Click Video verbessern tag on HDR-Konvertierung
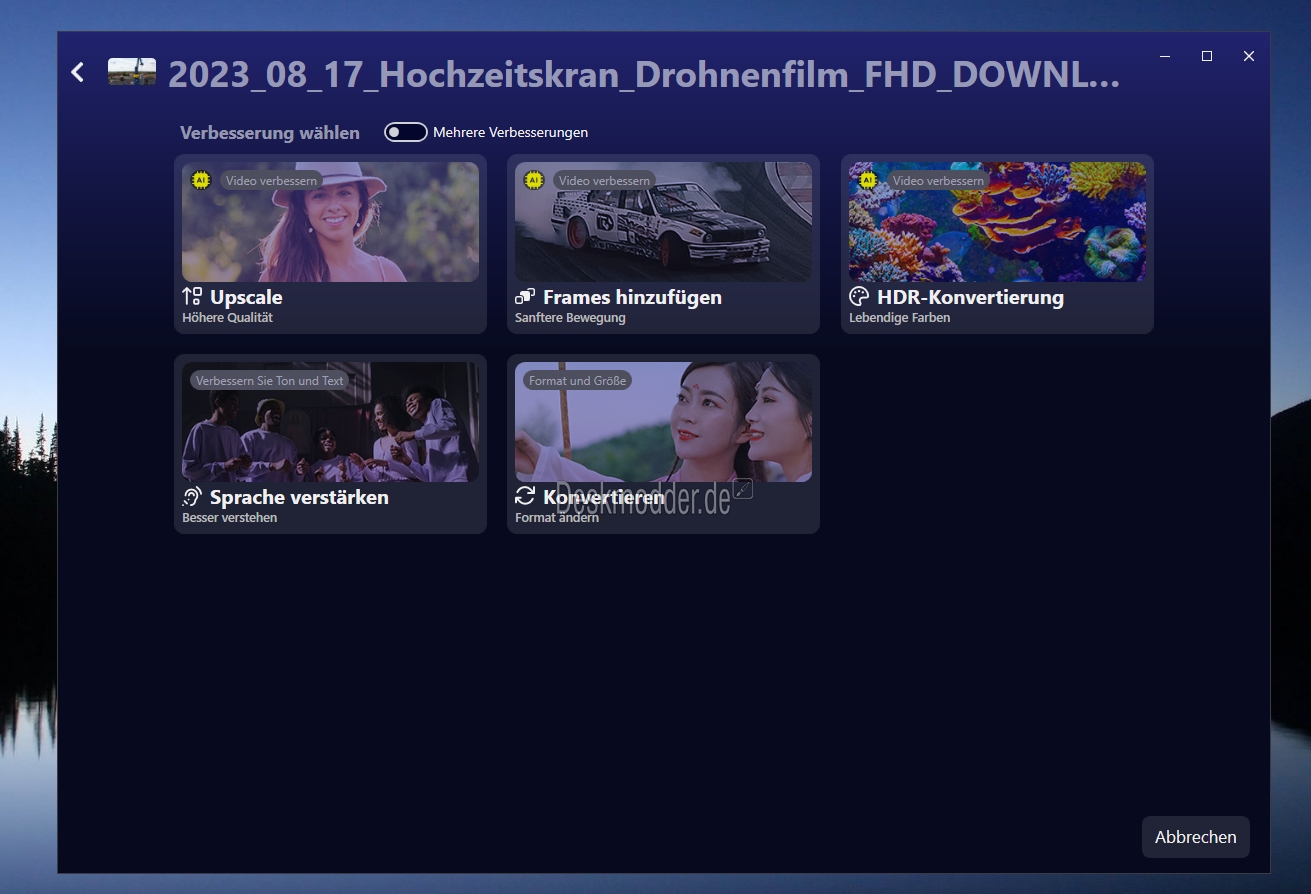 938,181
